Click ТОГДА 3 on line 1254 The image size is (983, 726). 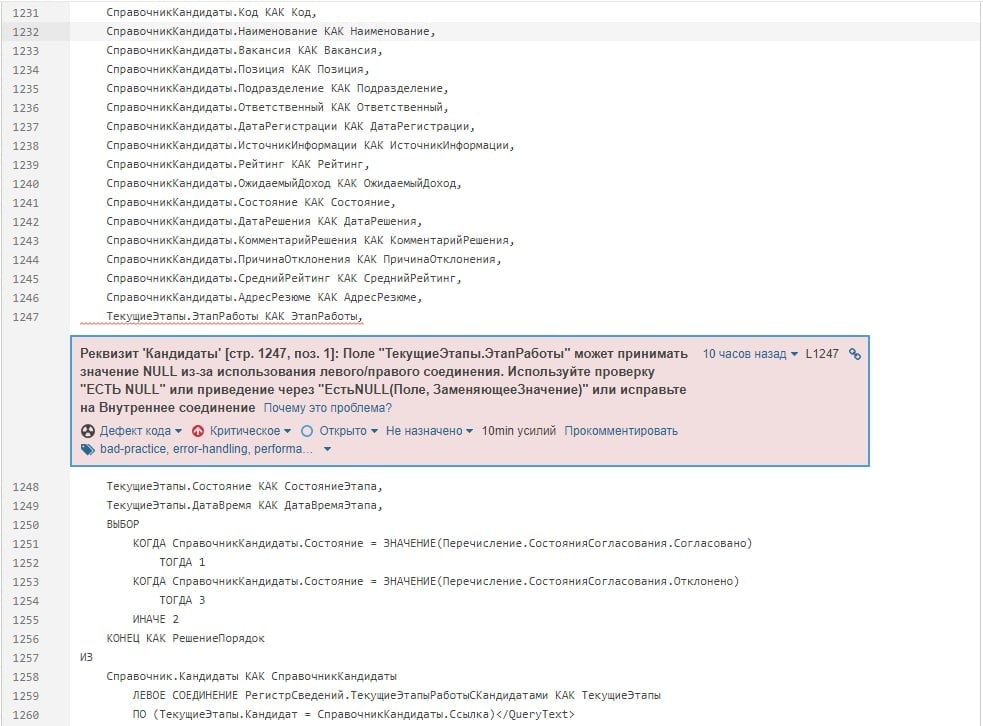[182, 601]
